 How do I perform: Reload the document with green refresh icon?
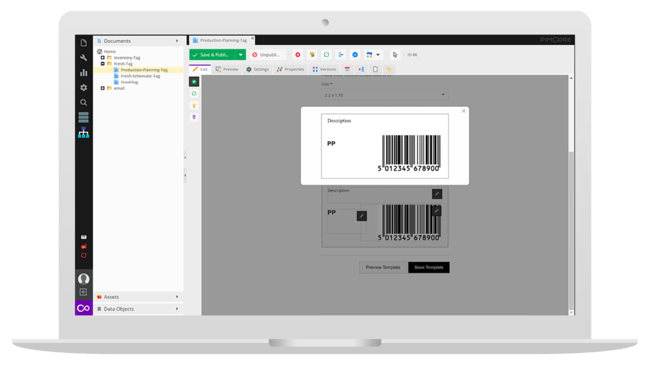[326, 55]
